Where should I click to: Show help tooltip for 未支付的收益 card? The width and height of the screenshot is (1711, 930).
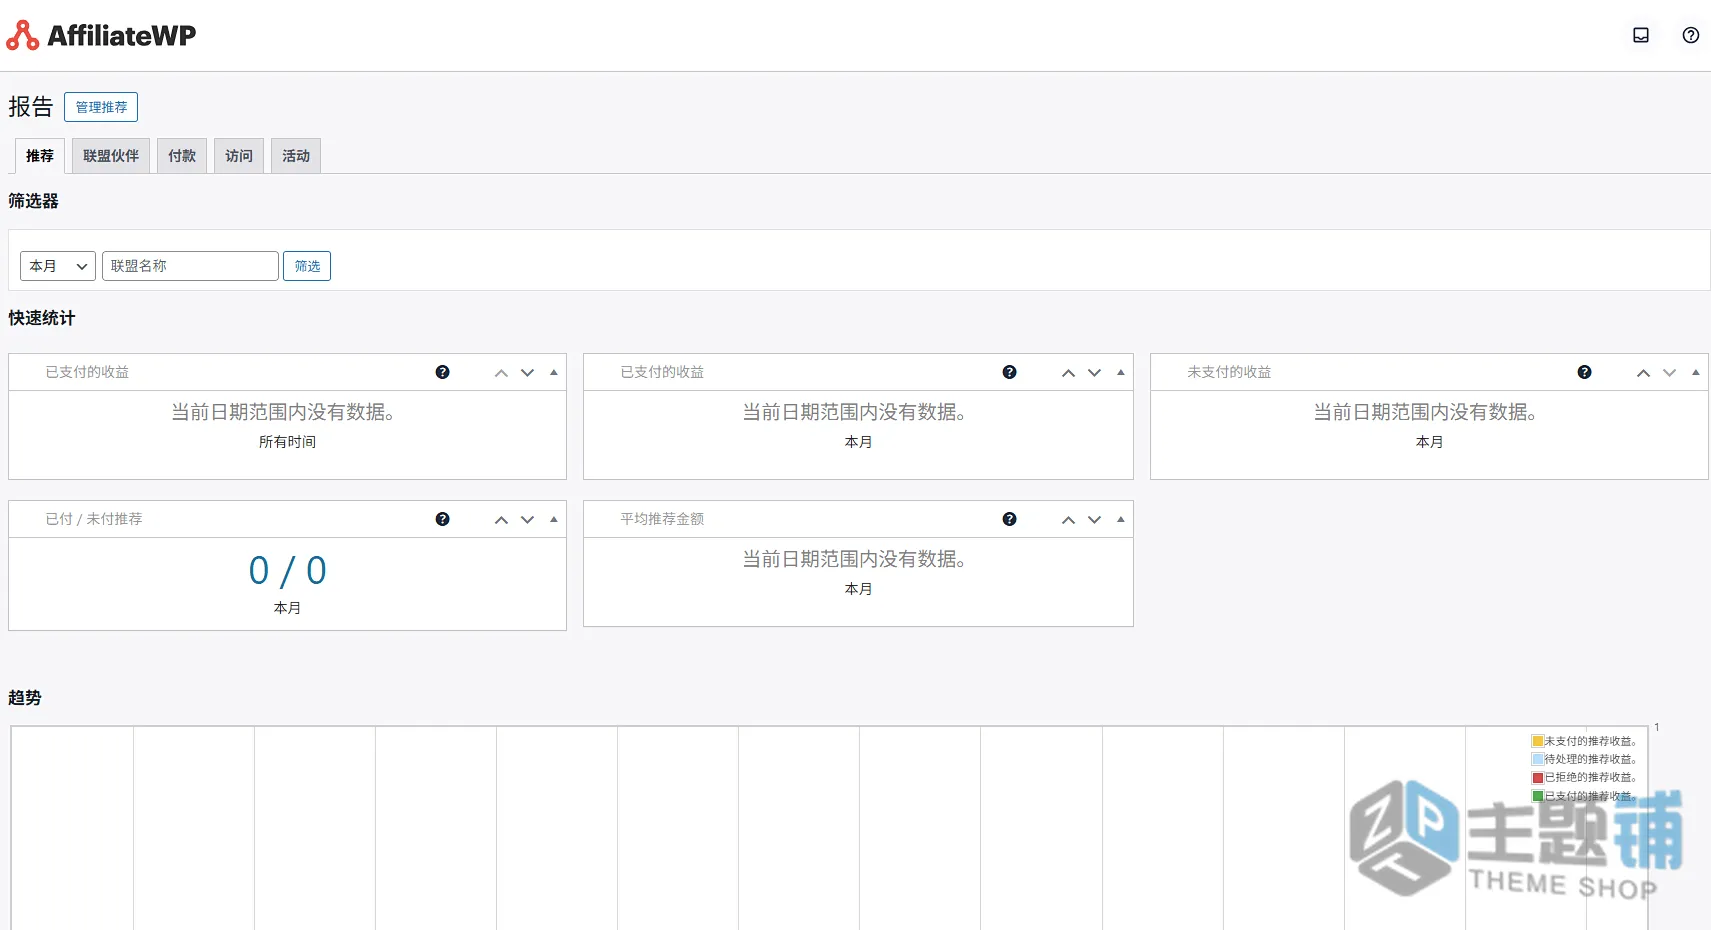point(1584,372)
